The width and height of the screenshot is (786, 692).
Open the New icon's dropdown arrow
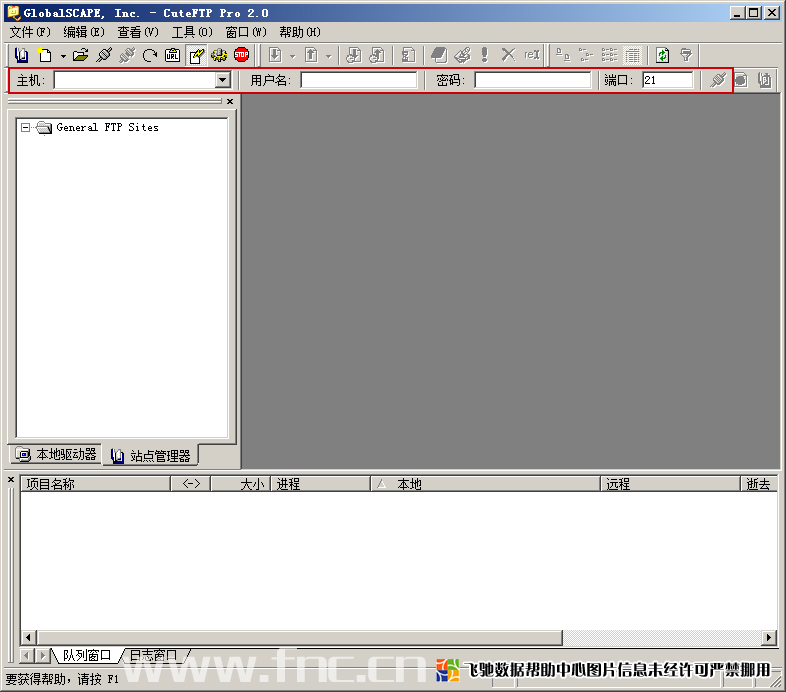click(63, 56)
